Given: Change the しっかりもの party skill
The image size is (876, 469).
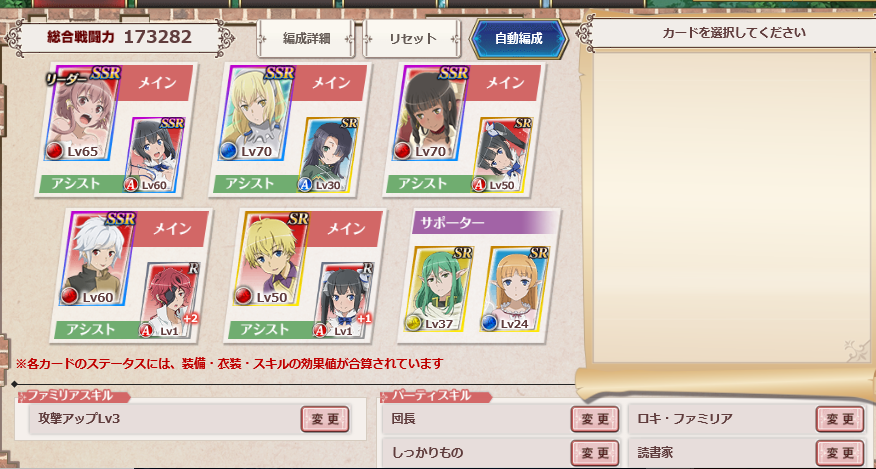Looking at the screenshot, I should coord(595,452).
